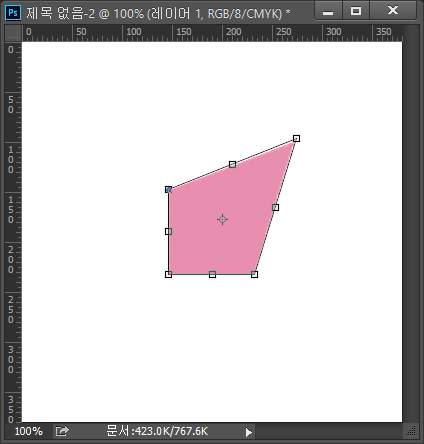Maximize the document window
The height and width of the screenshot is (444, 424).
coord(356,11)
